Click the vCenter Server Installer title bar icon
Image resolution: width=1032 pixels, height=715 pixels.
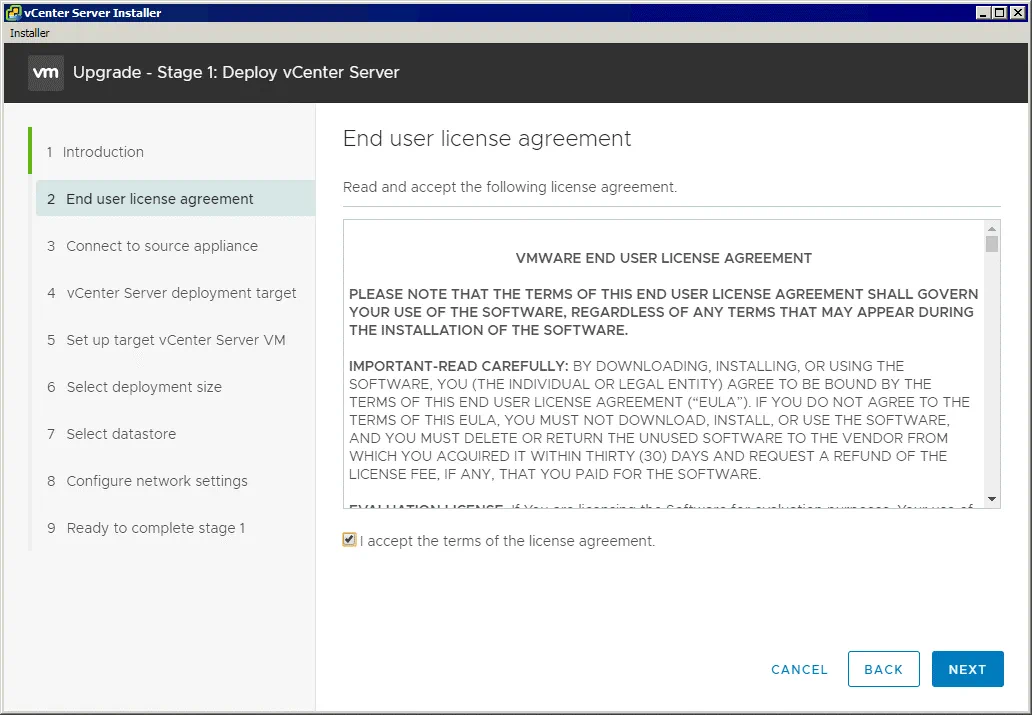(13, 13)
